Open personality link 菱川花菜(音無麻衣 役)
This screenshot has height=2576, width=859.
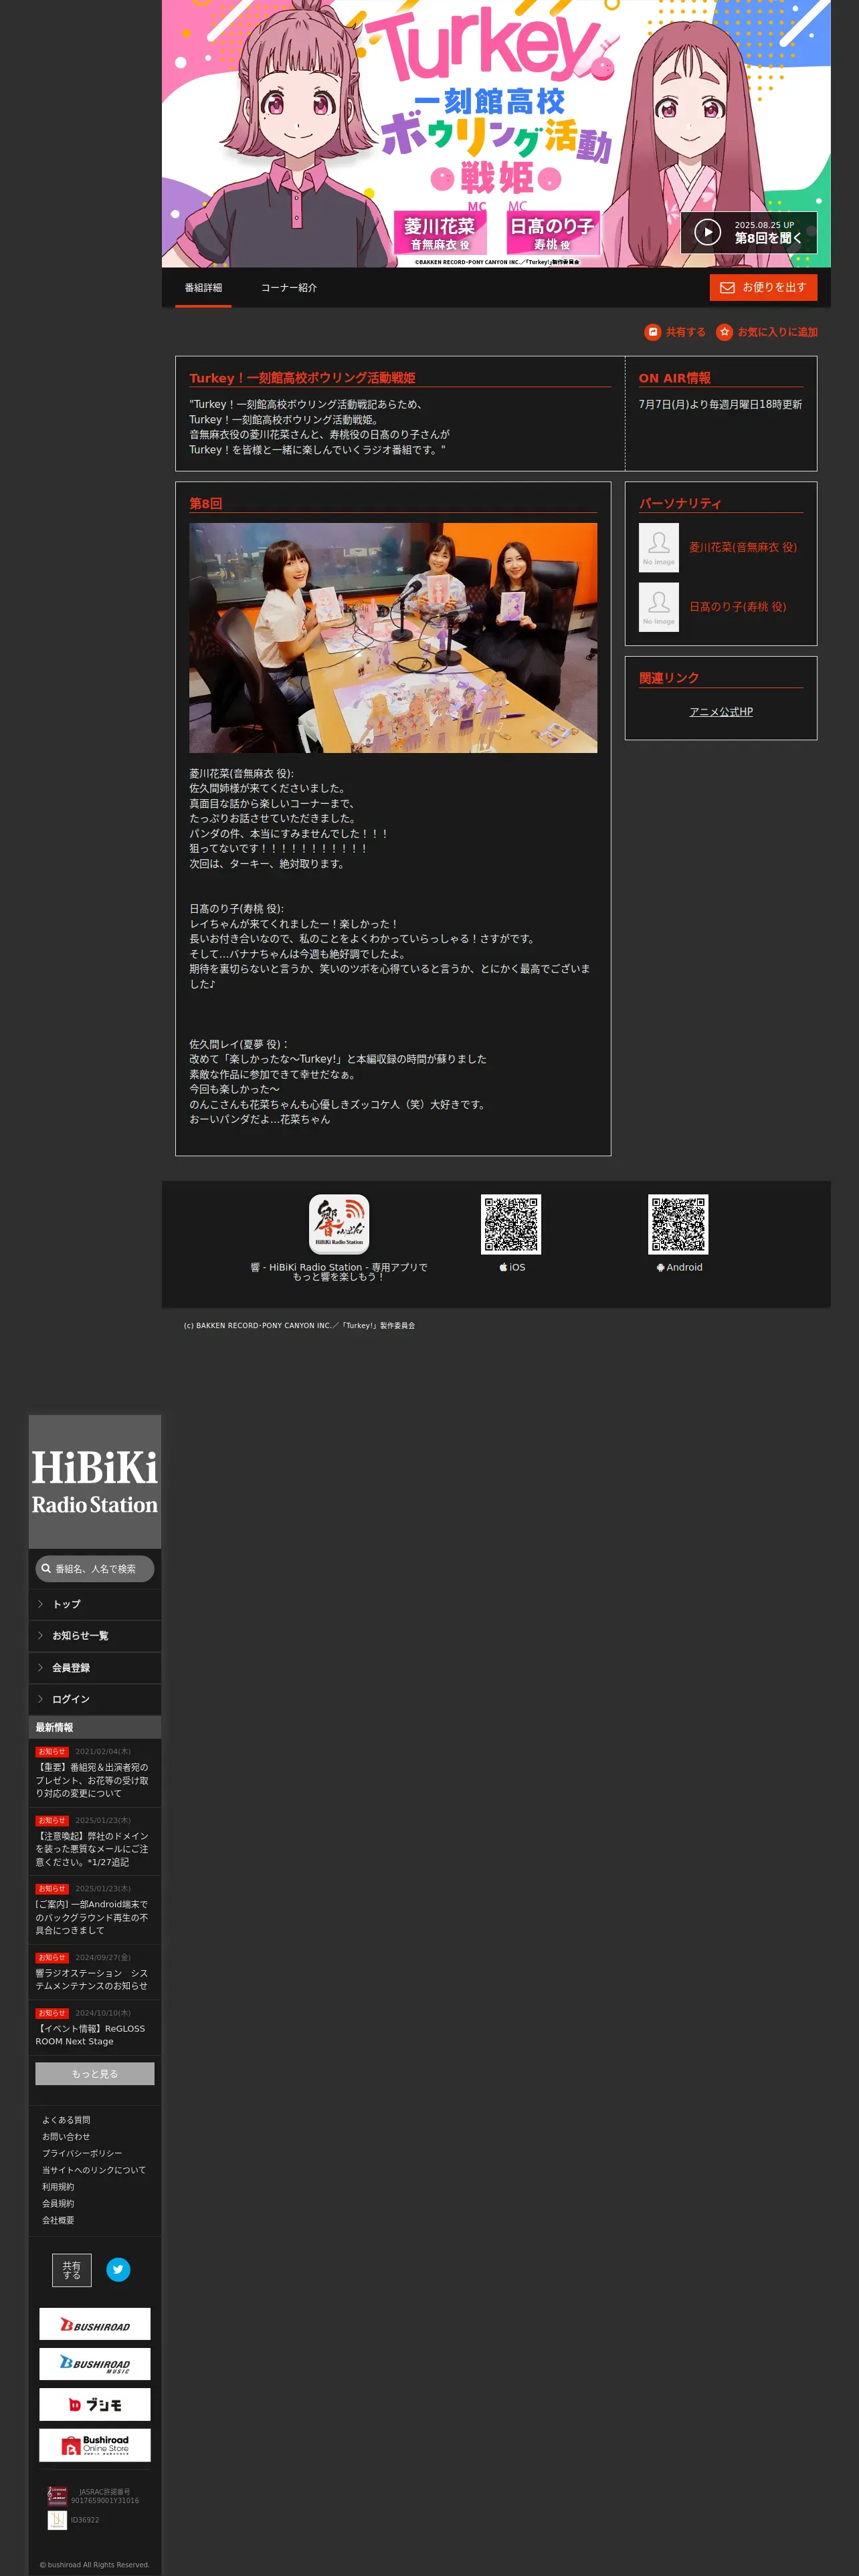coord(742,548)
